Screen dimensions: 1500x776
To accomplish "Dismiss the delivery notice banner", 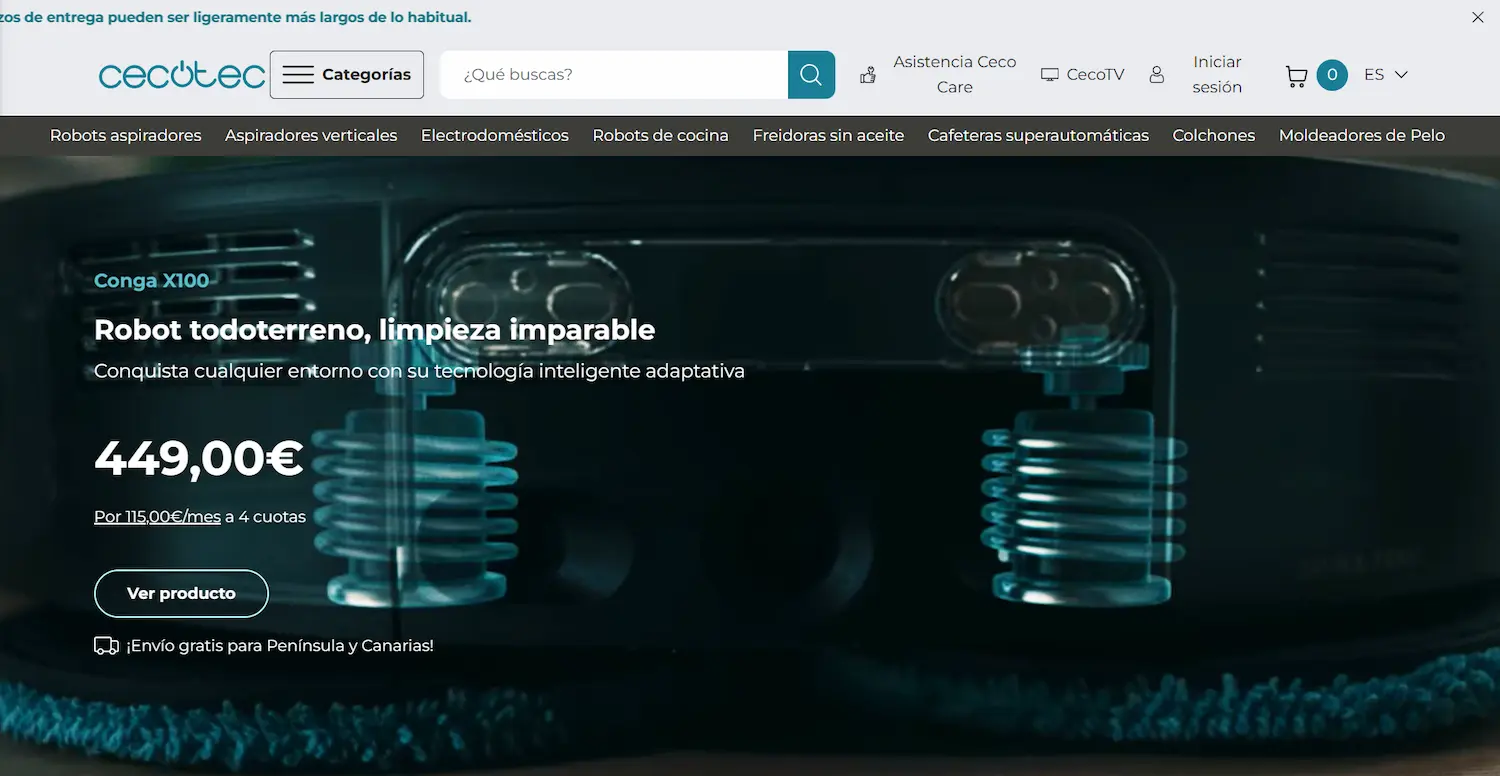I will (1478, 17).
